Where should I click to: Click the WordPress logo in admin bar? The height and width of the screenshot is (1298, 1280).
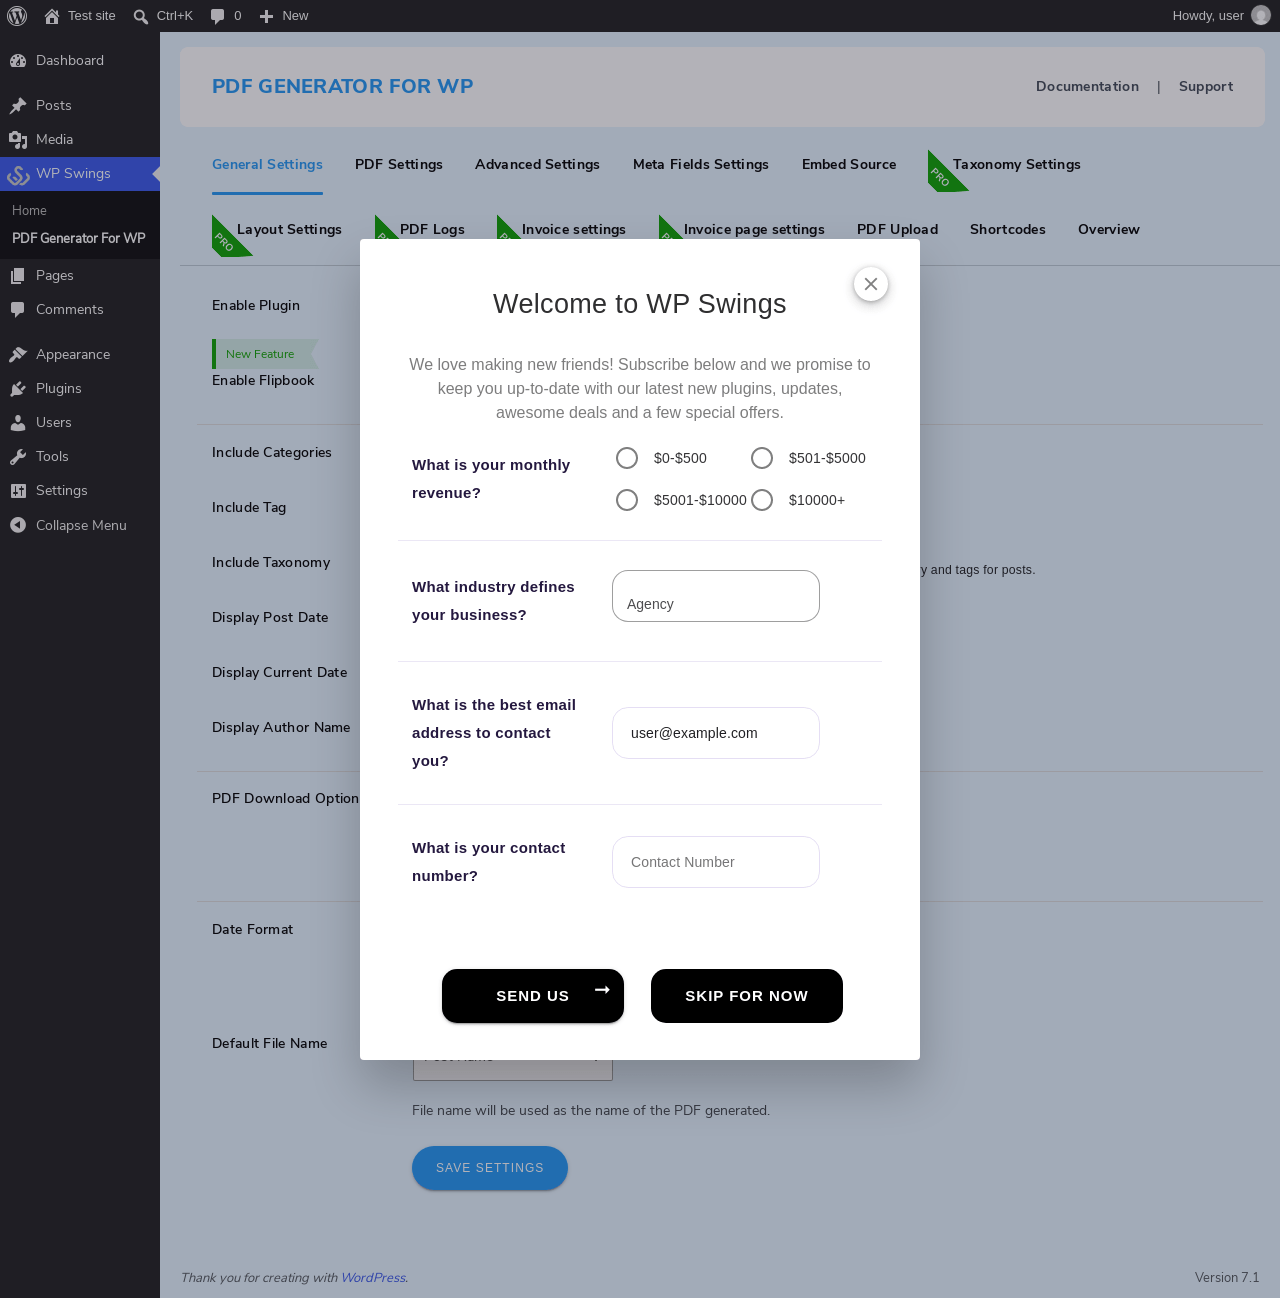click(x=17, y=16)
